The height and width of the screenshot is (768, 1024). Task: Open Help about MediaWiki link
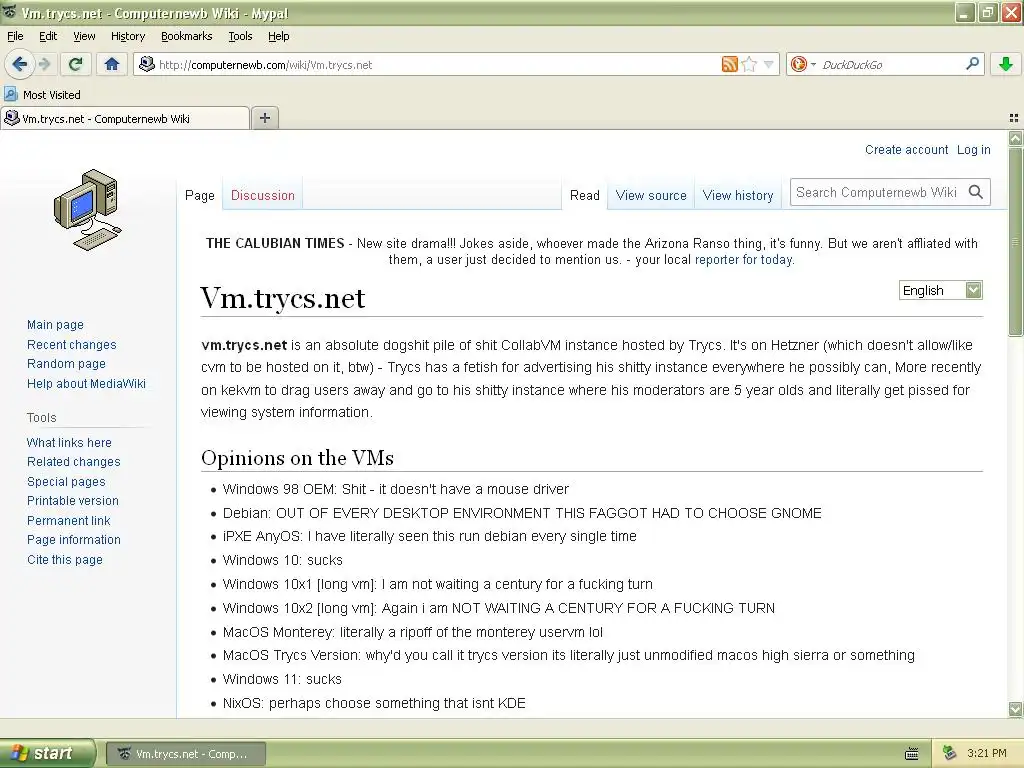[86, 383]
